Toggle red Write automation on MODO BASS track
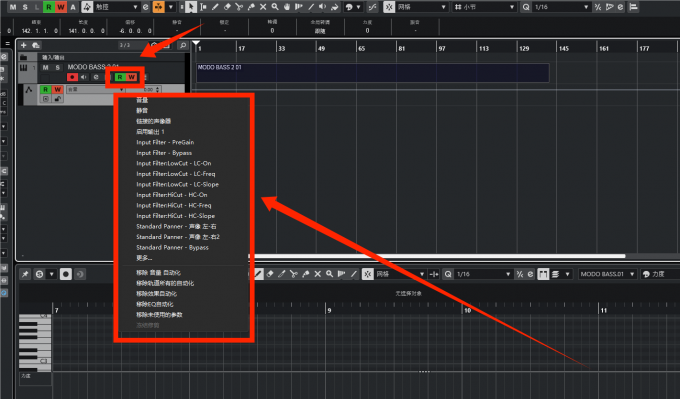 (x=131, y=77)
